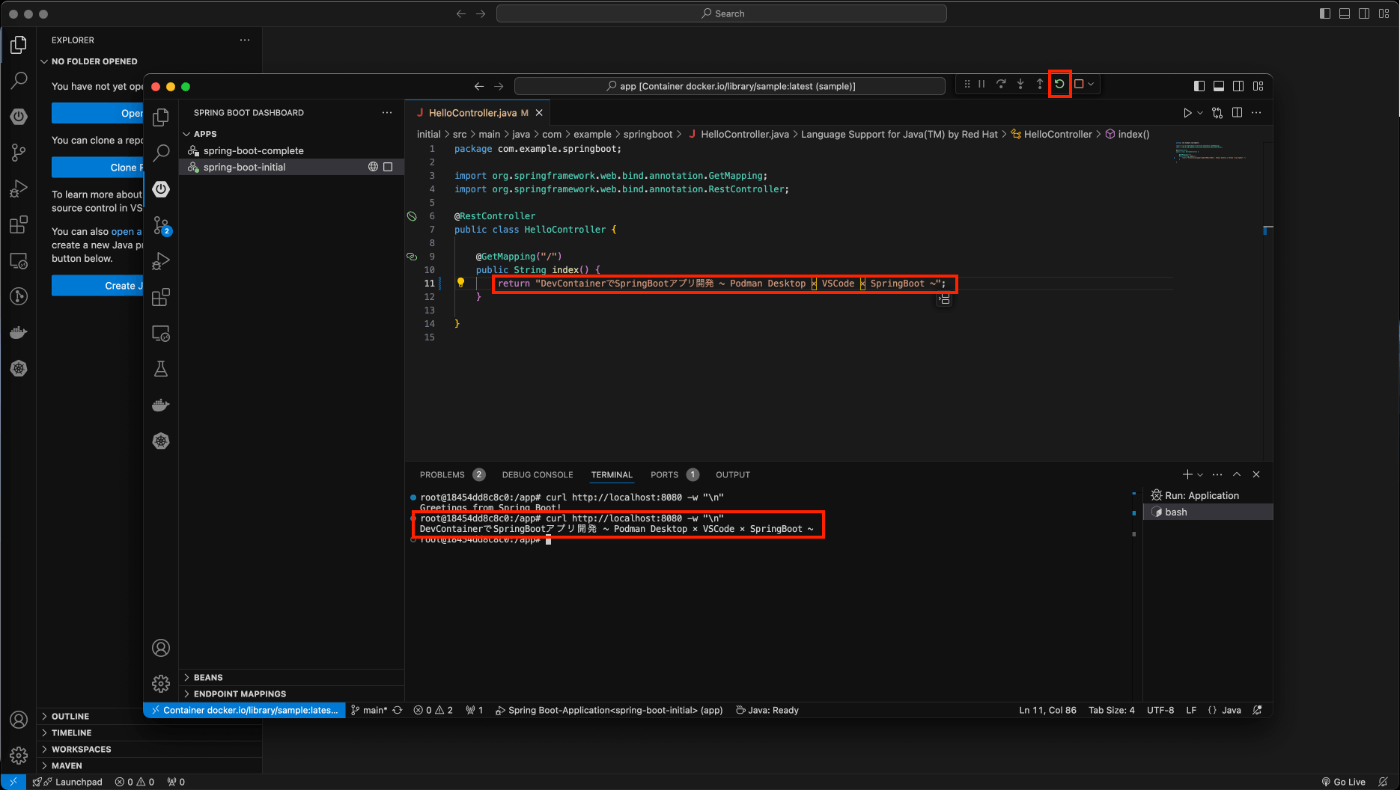The height and width of the screenshot is (790, 1400).
Task: Open Extensions view in the front window
Action: [x=161, y=297]
